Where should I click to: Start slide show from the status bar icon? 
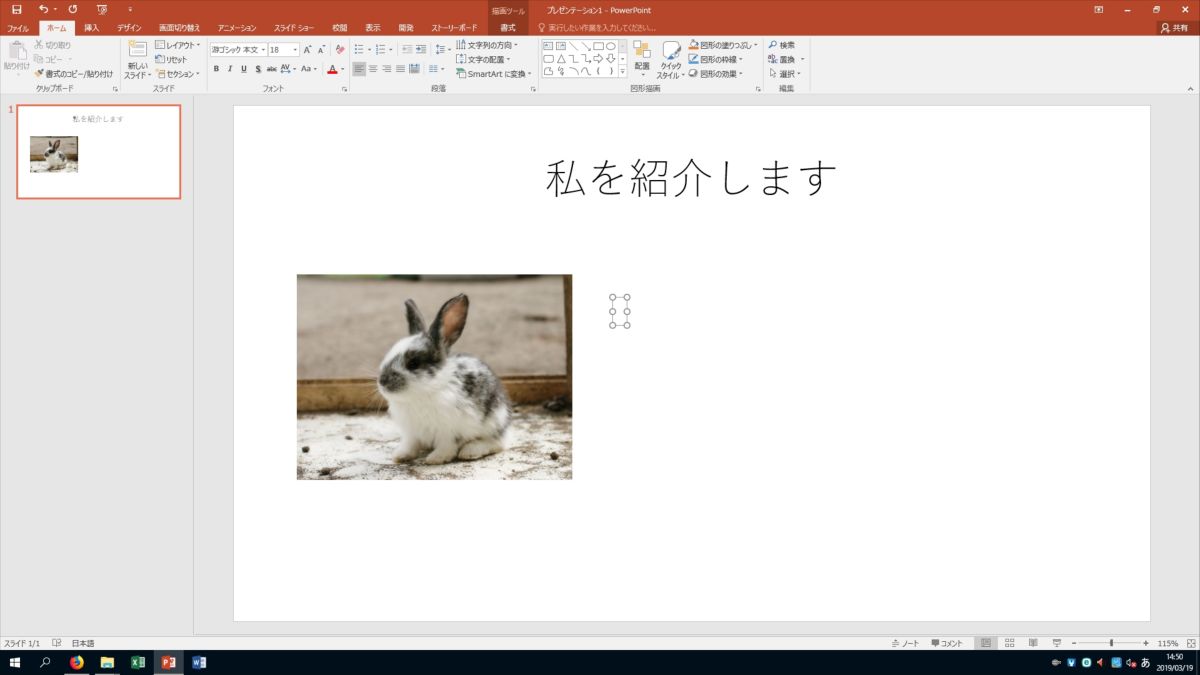[x=1056, y=643]
